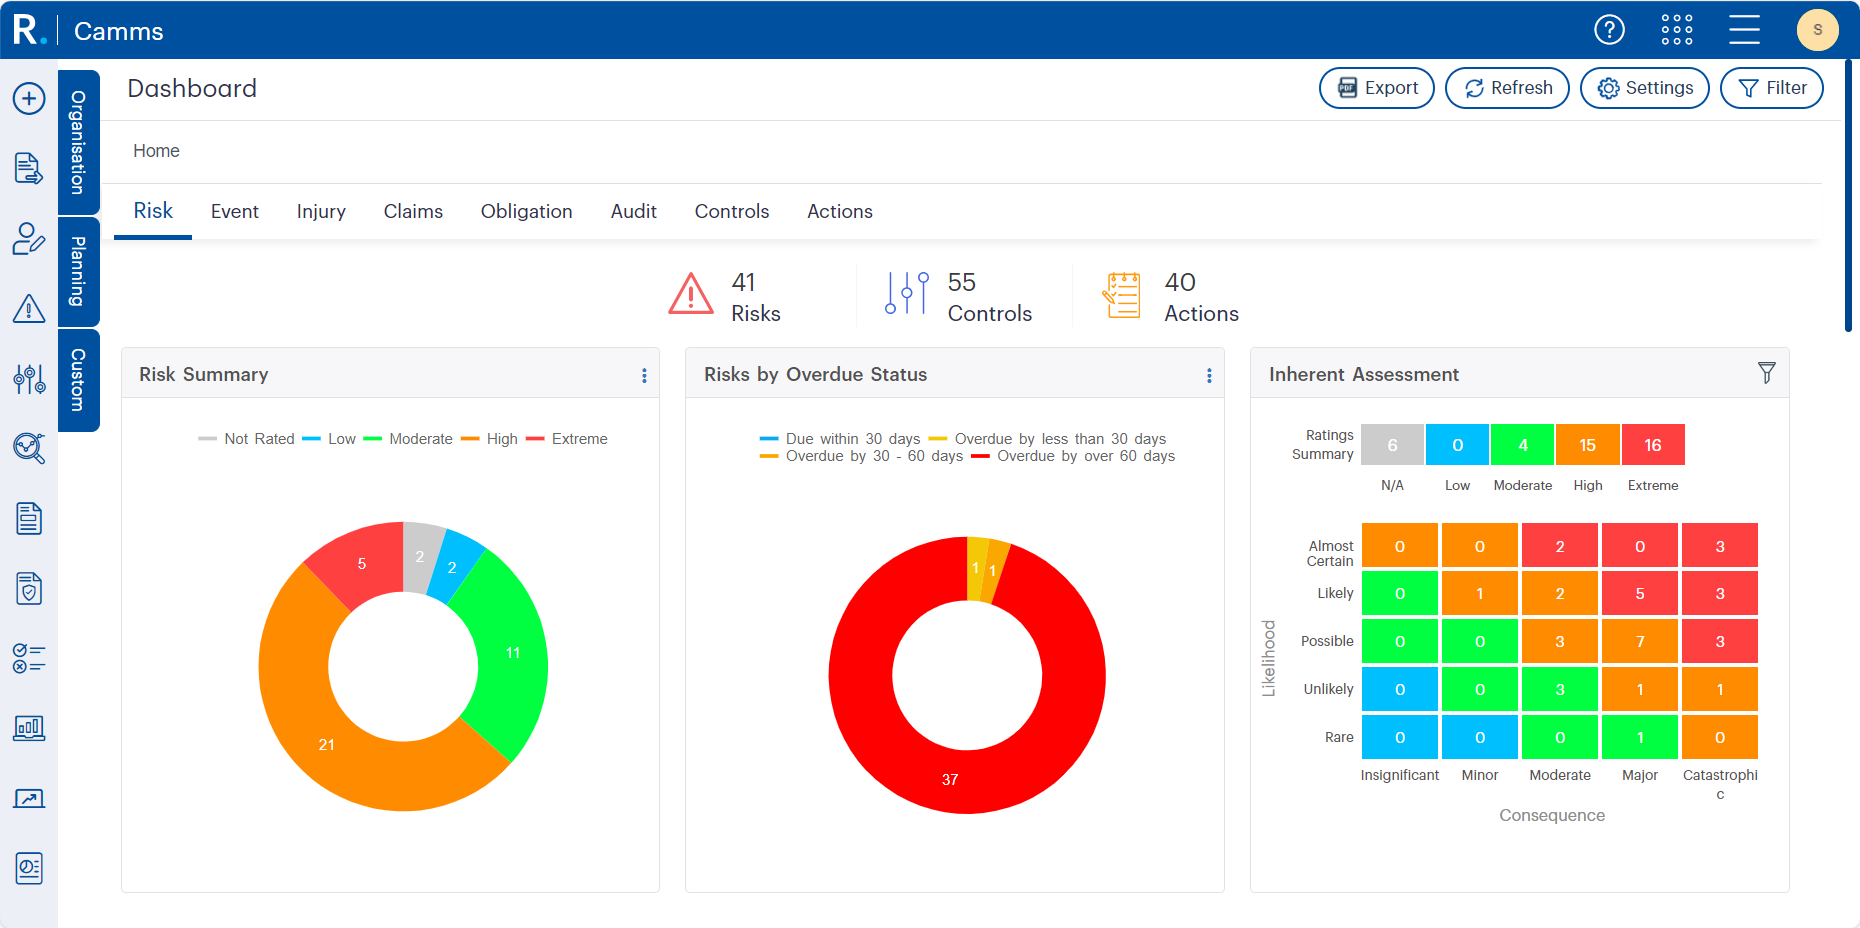Open the user edit icon in sidebar
Viewport: 1860px width, 928px height.
[x=29, y=239]
